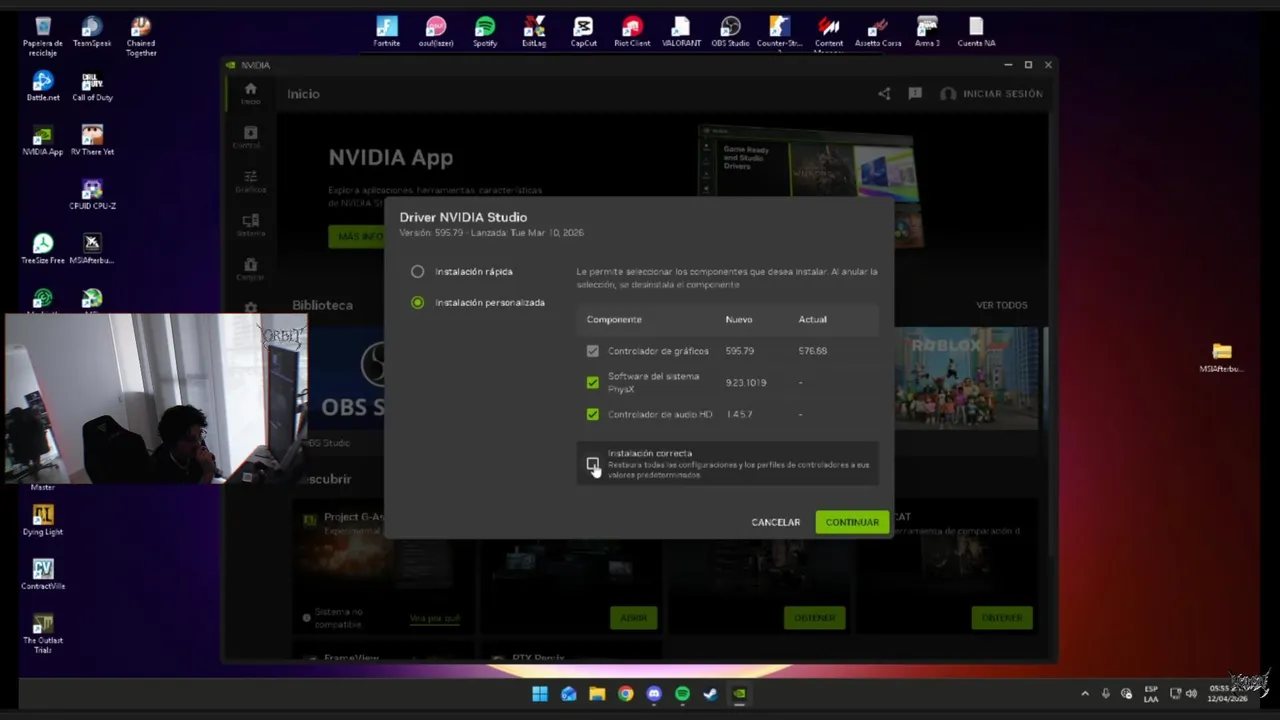Open Discord from the taskbar
Screen dimensions: 1280x720
click(x=654, y=694)
